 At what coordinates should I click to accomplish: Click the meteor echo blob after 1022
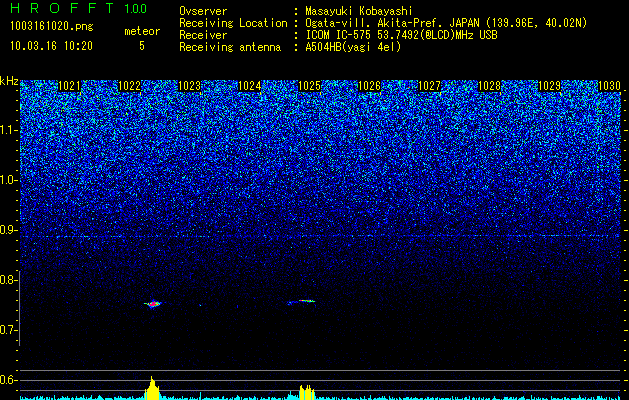[153, 304]
